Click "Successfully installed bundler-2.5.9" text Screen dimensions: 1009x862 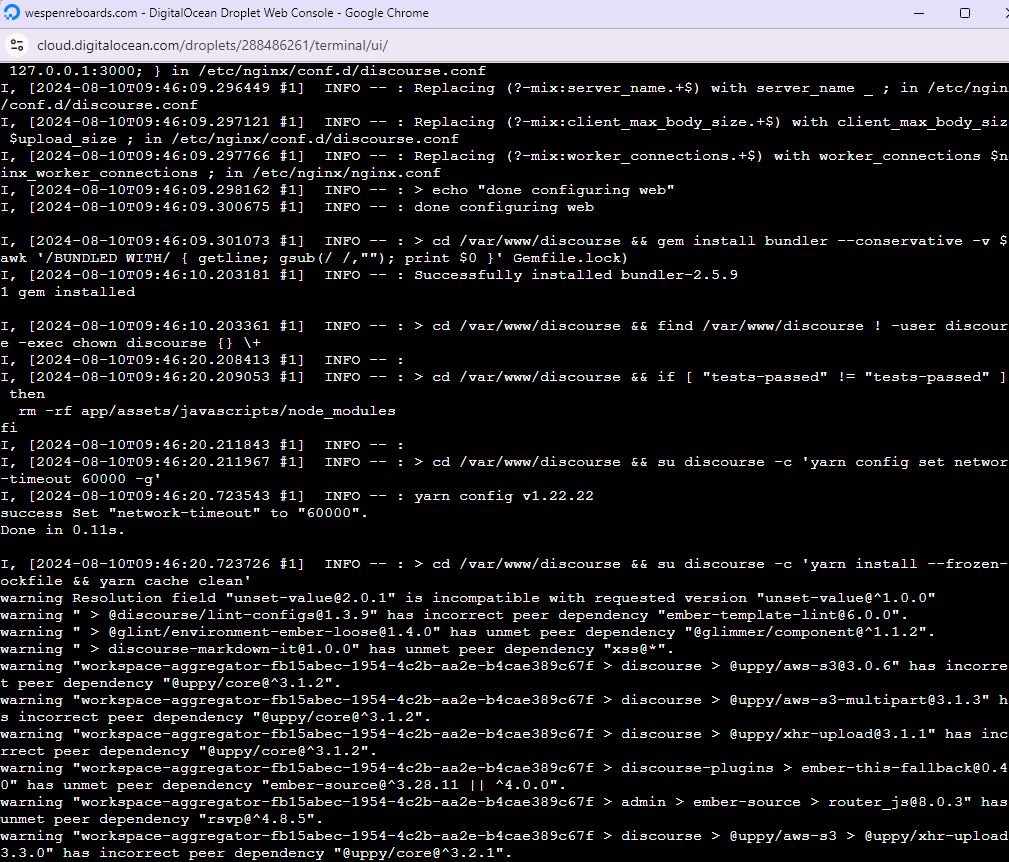click(x=576, y=275)
